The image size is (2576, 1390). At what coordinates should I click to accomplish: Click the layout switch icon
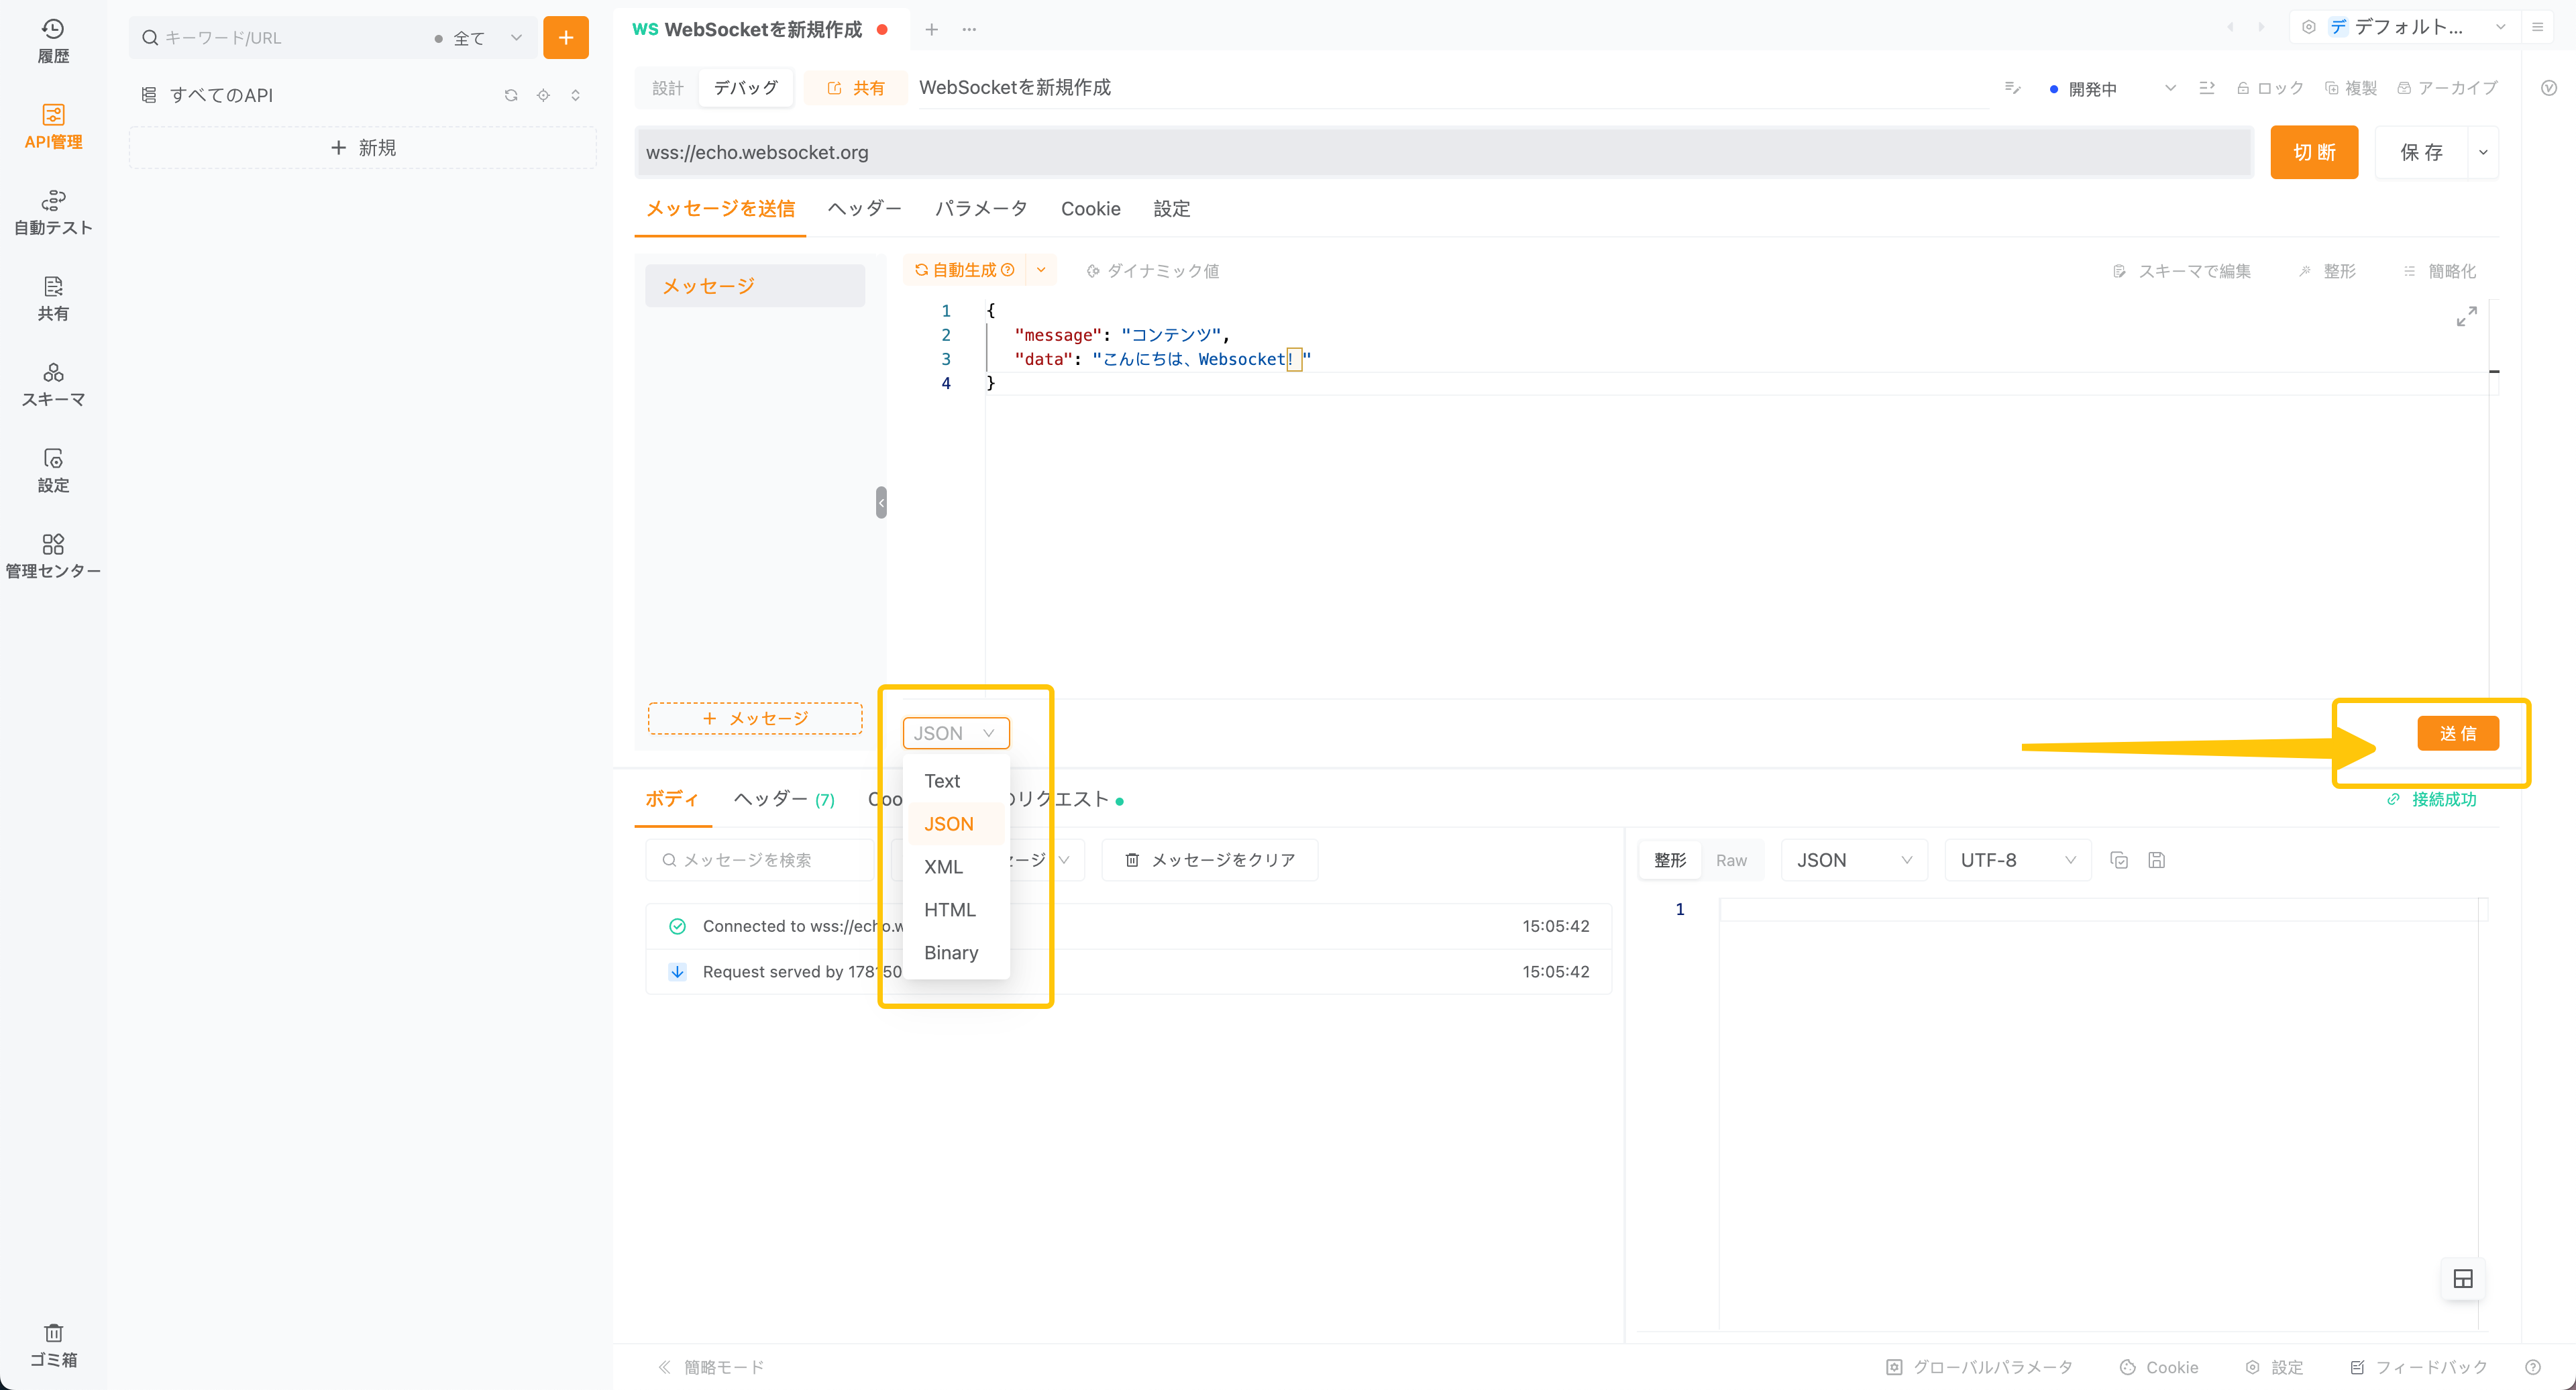[2463, 1278]
